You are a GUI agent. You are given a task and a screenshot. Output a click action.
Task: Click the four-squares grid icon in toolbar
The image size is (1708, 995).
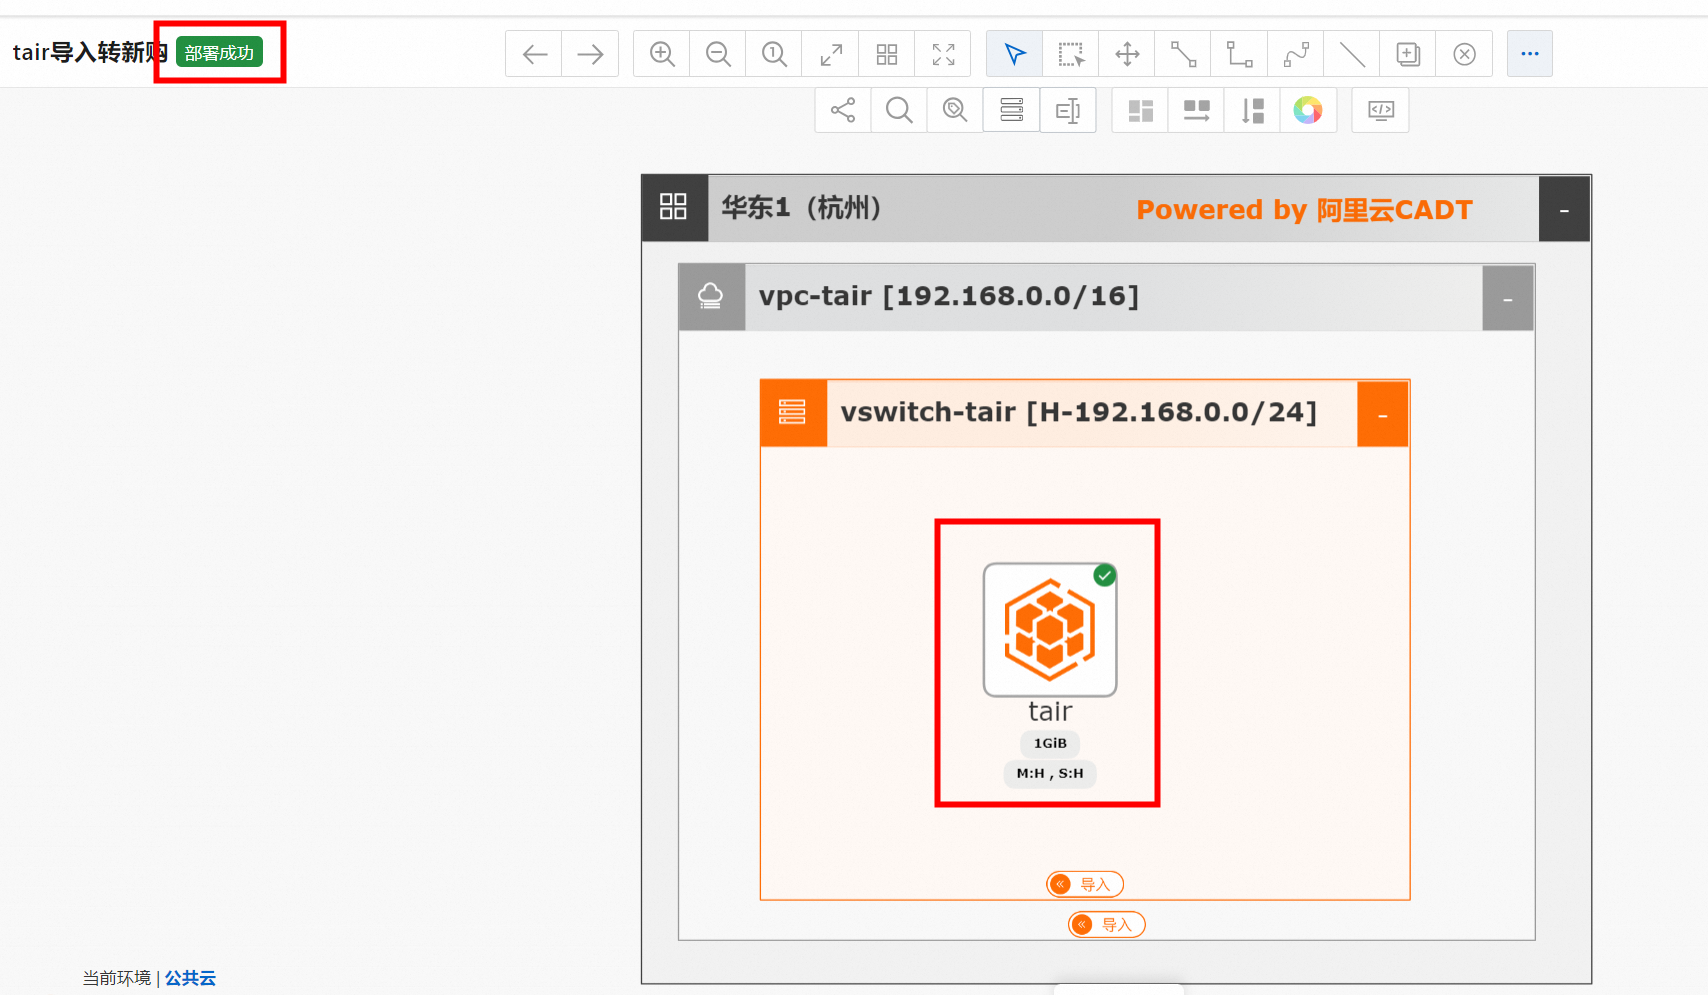(x=886, y=54)
